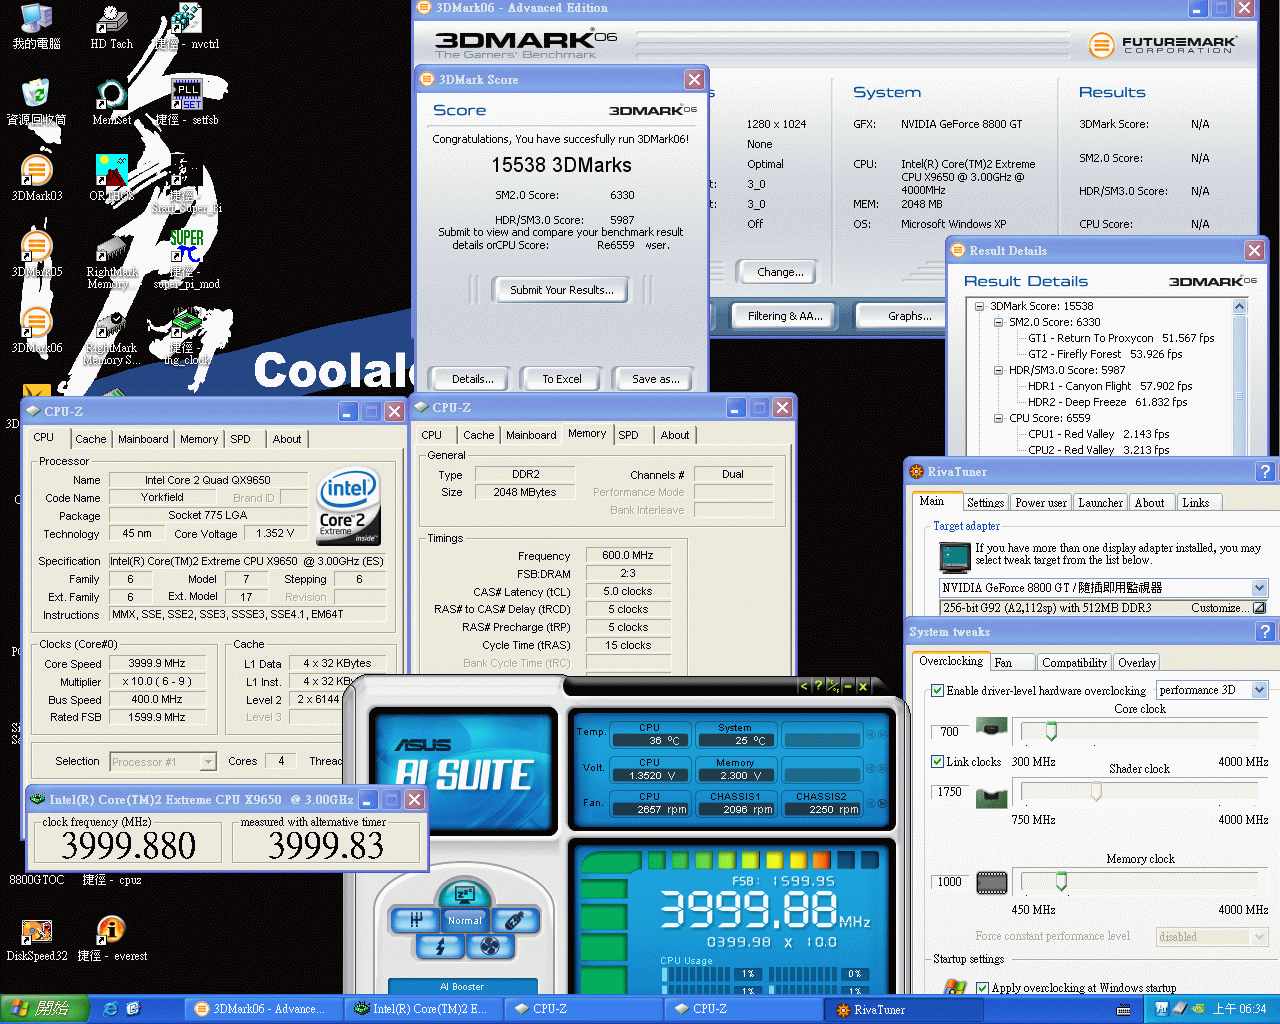The height and width of the screenshot is (1024, 1280).
Task: Collapse the CPU Score: 6559 tree node
Action: tap(999, 418)
